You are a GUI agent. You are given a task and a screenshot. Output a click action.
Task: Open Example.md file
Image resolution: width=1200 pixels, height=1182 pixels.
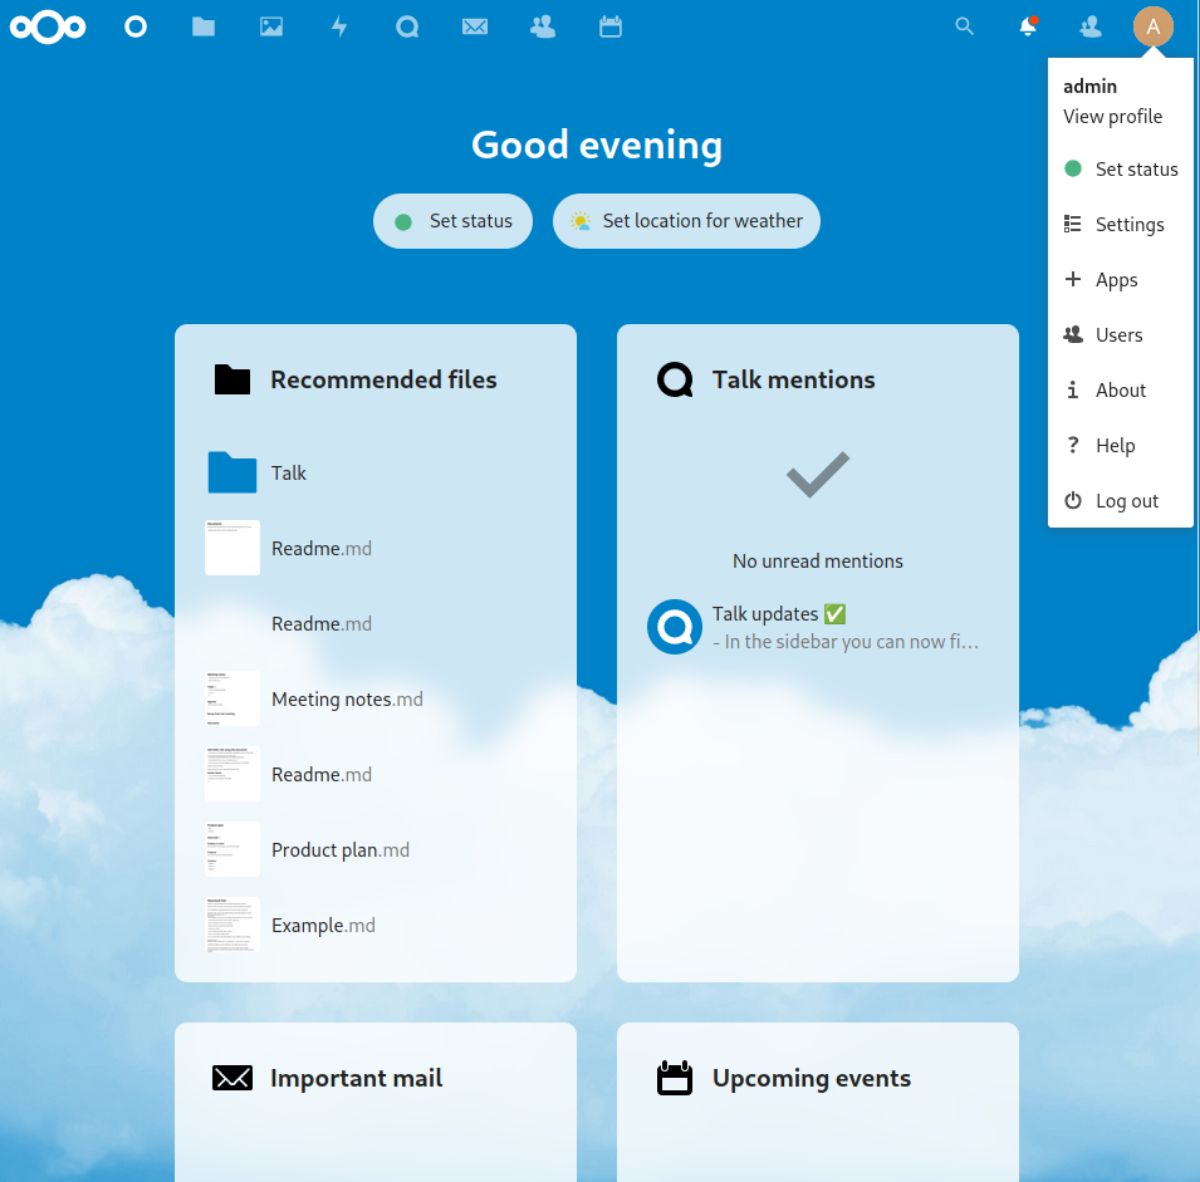click(x=376, y=925)
